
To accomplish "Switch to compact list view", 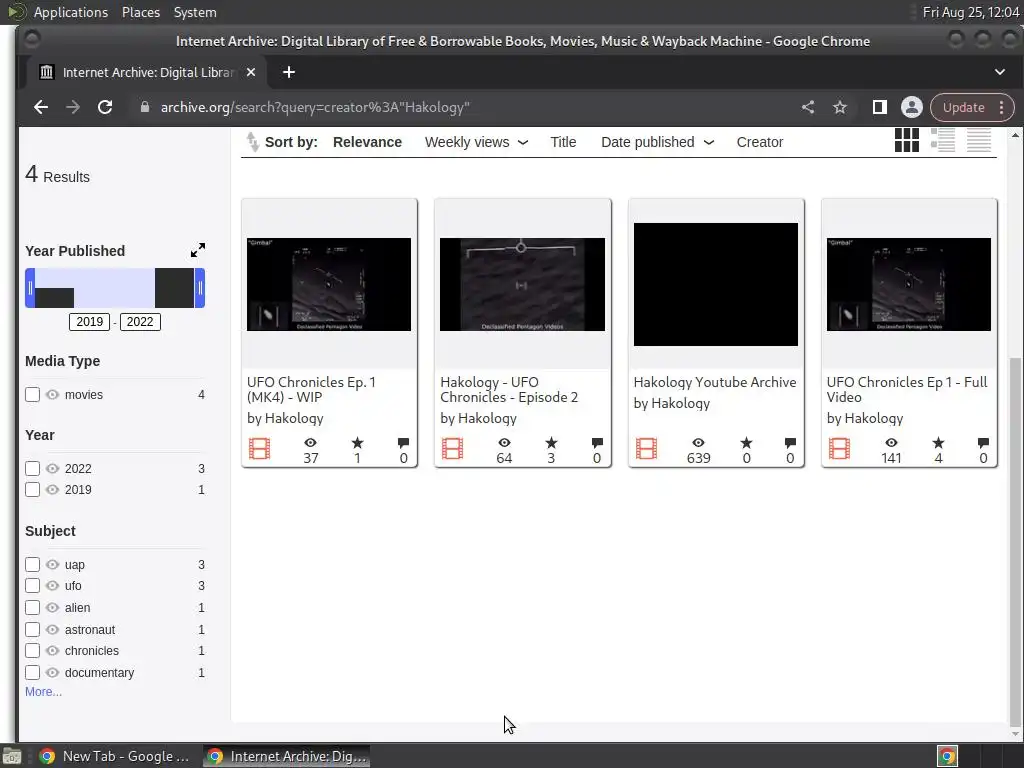I will (979, 140).
